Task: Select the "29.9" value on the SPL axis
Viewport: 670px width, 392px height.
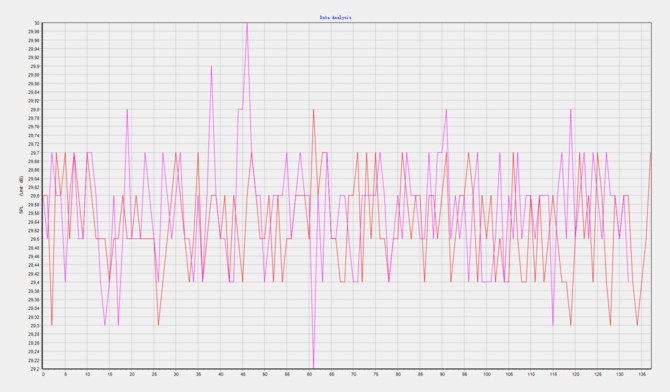Action: click(35, 66)
